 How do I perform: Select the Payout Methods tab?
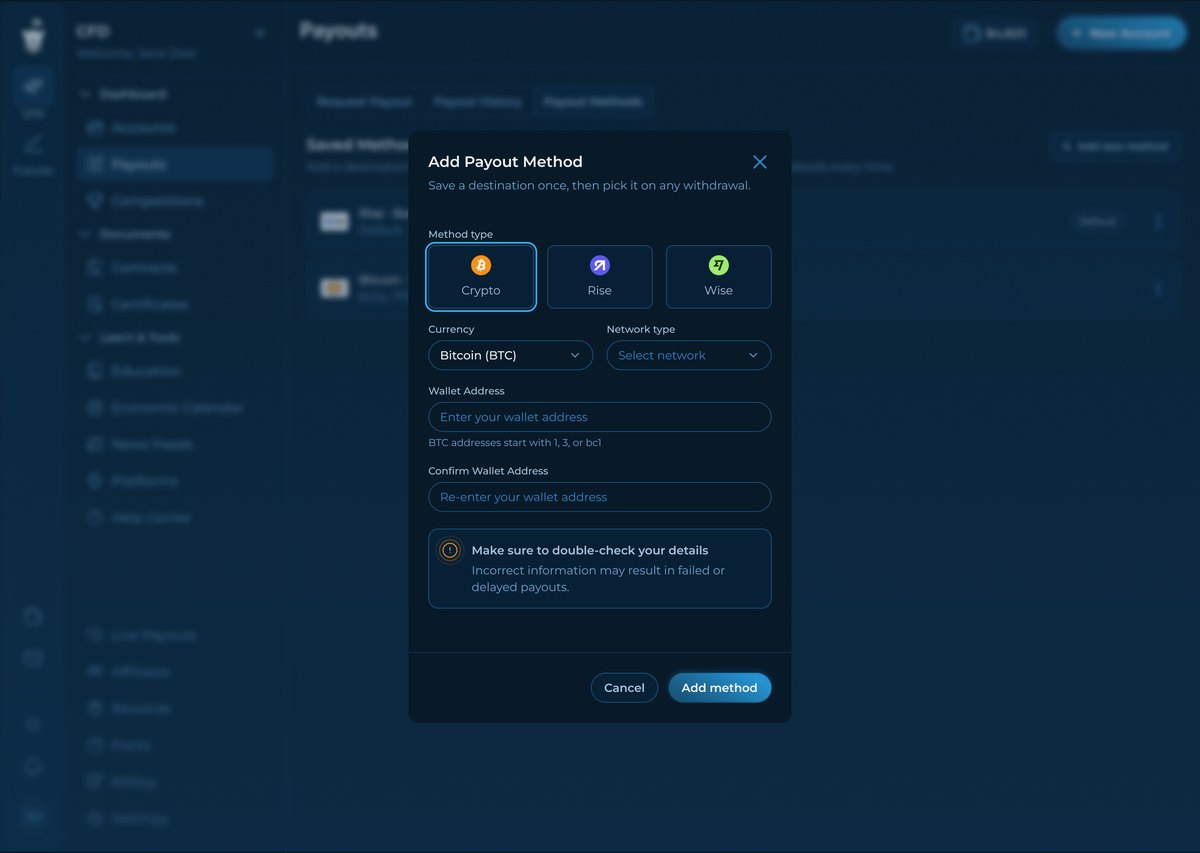coord(593,102)
